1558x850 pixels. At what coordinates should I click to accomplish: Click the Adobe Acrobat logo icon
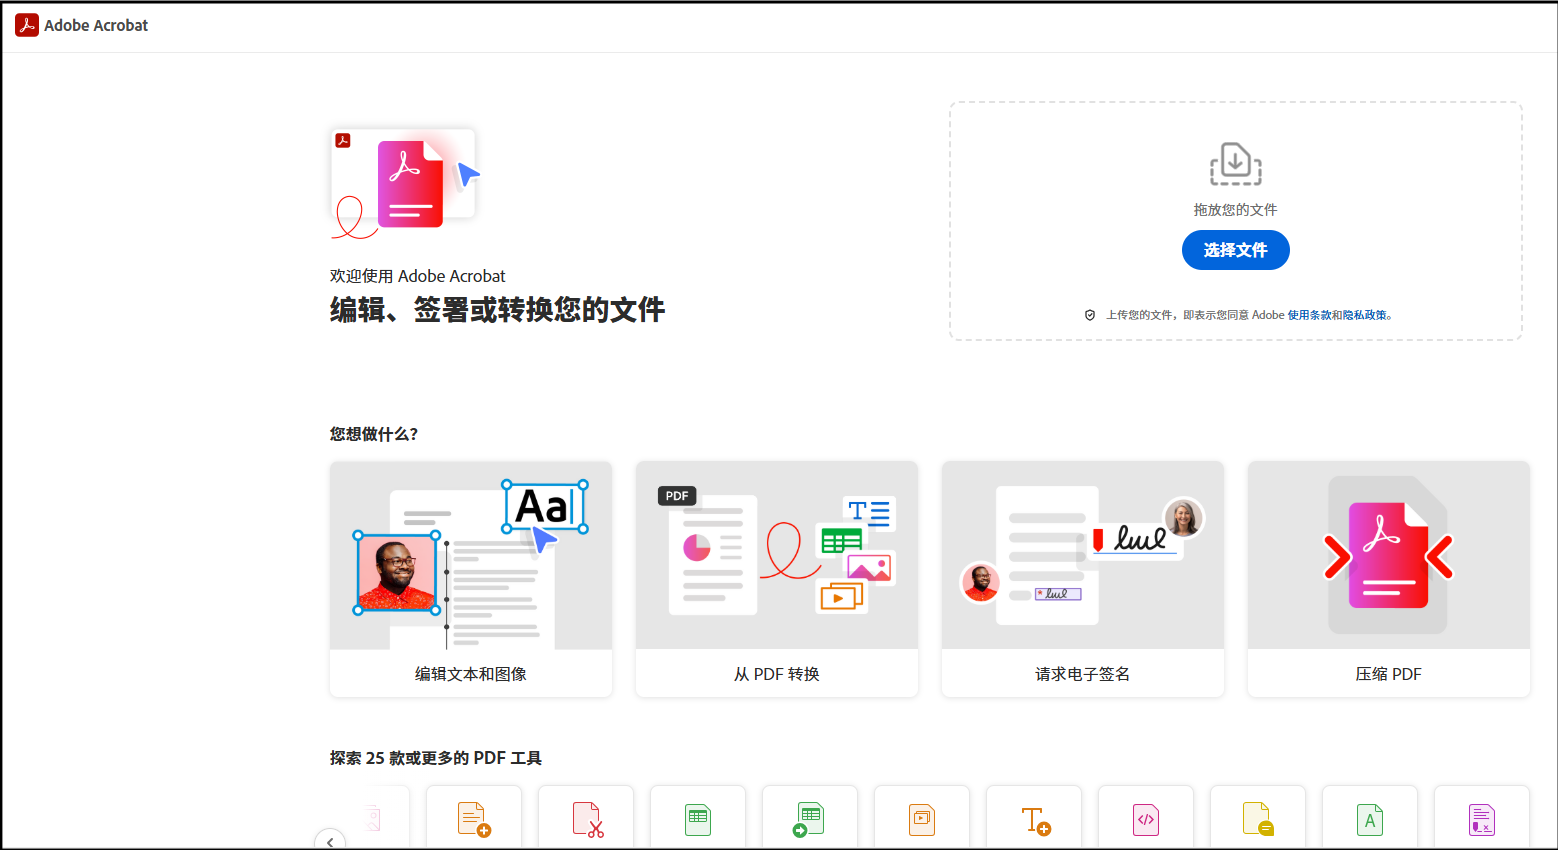tap(27, 25)
